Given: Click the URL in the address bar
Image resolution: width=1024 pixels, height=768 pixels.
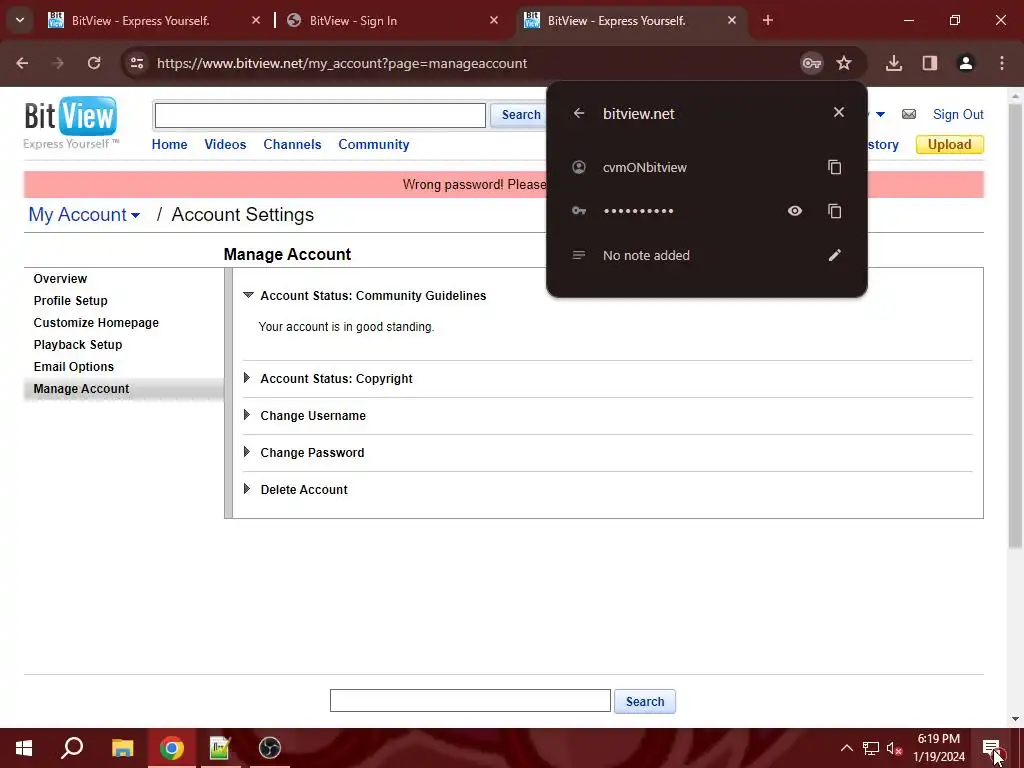Looking at the screenshot, I should pyautogui.click(x=342, y=63).
